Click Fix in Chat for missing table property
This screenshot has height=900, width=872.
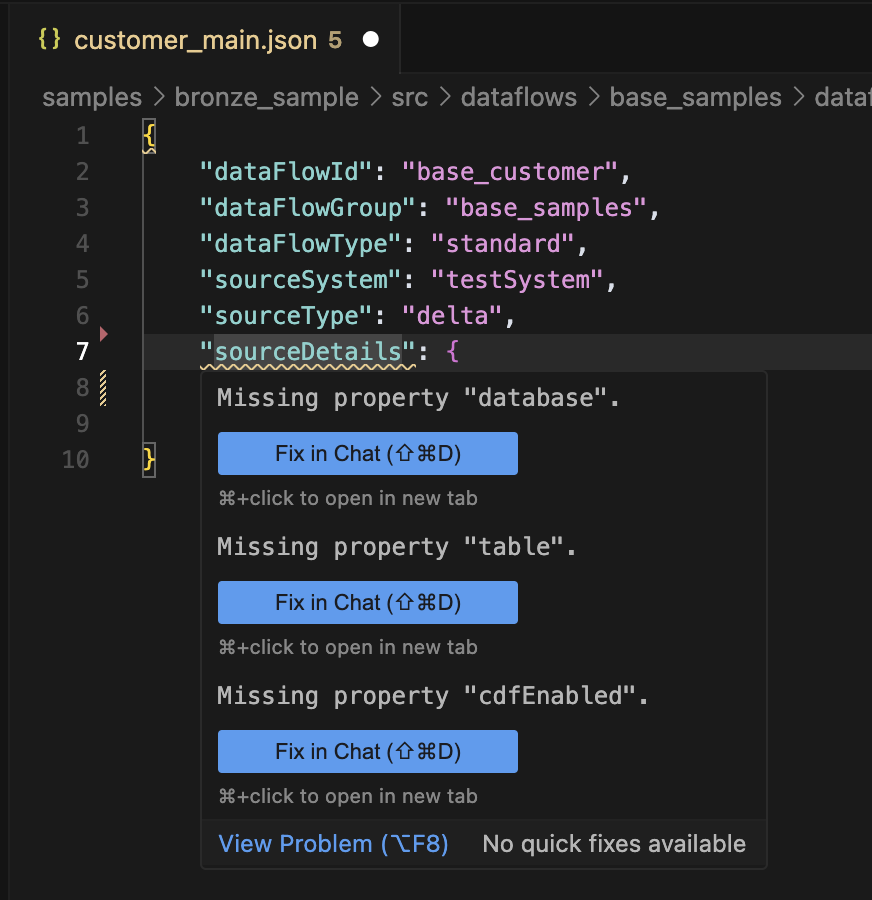(367, 602)
